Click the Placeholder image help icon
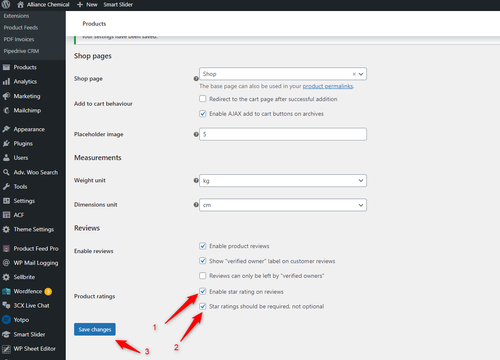 click(x=196, y=134)
